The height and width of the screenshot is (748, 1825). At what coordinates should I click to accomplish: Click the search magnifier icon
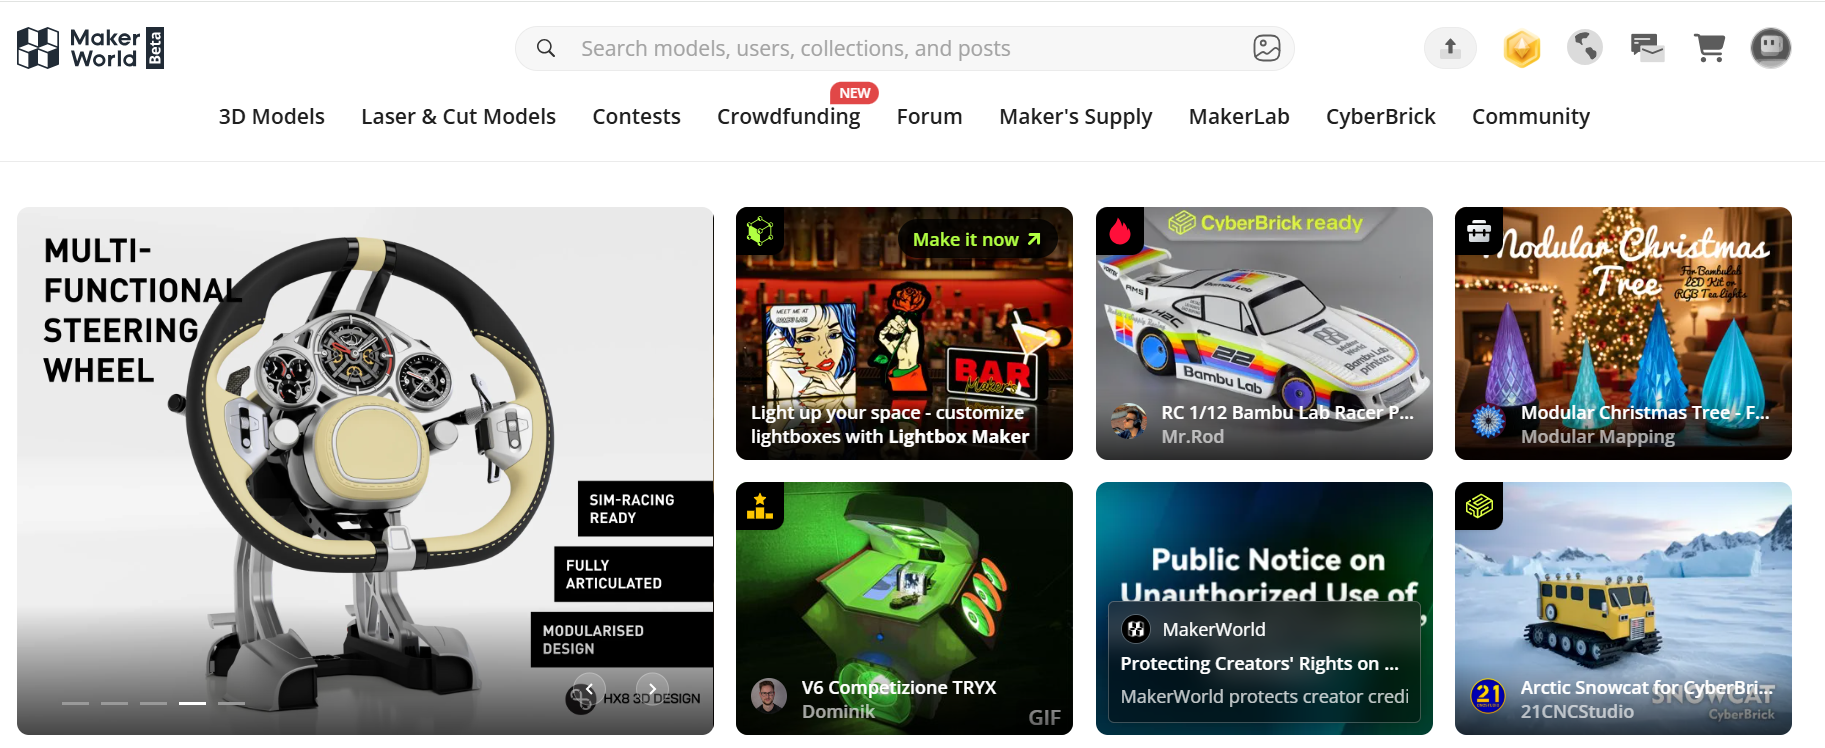click(546, 48)
